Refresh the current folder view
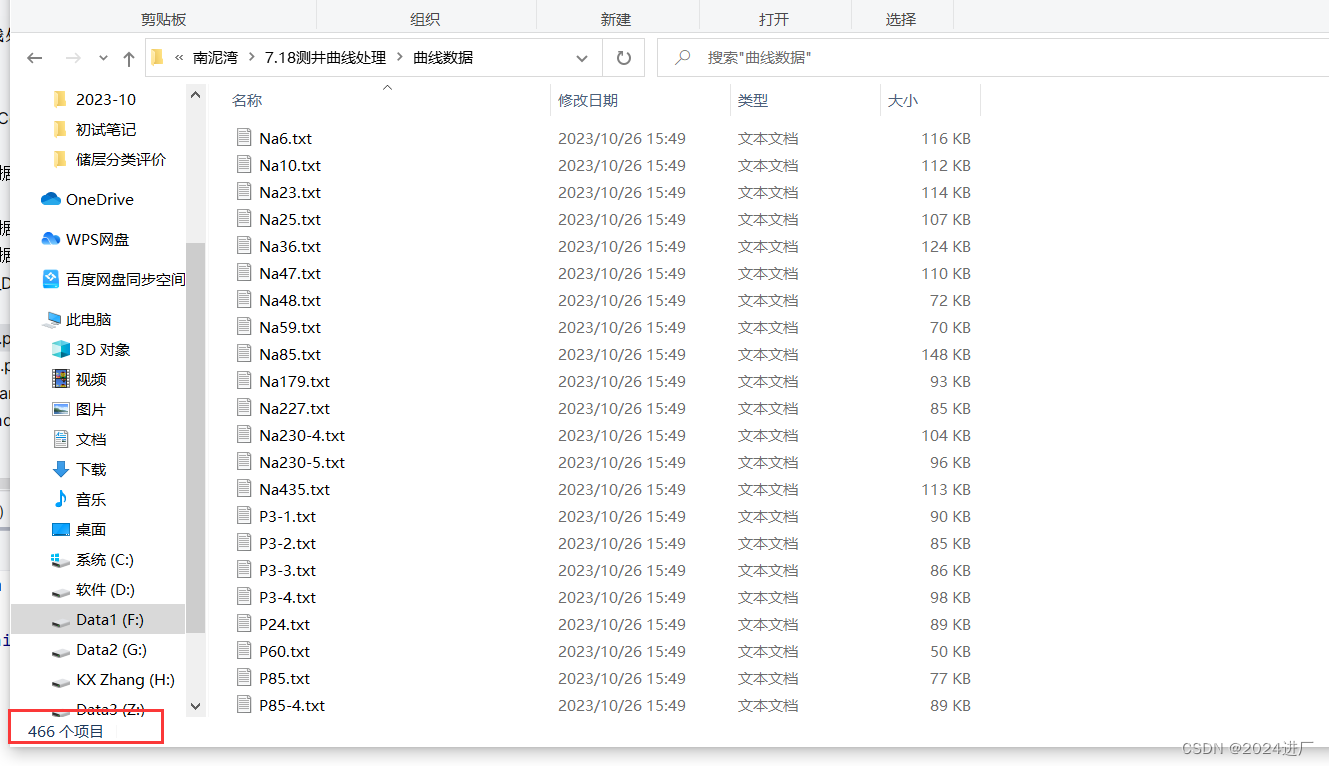1329x766 pixels. (x=624, y=58)
